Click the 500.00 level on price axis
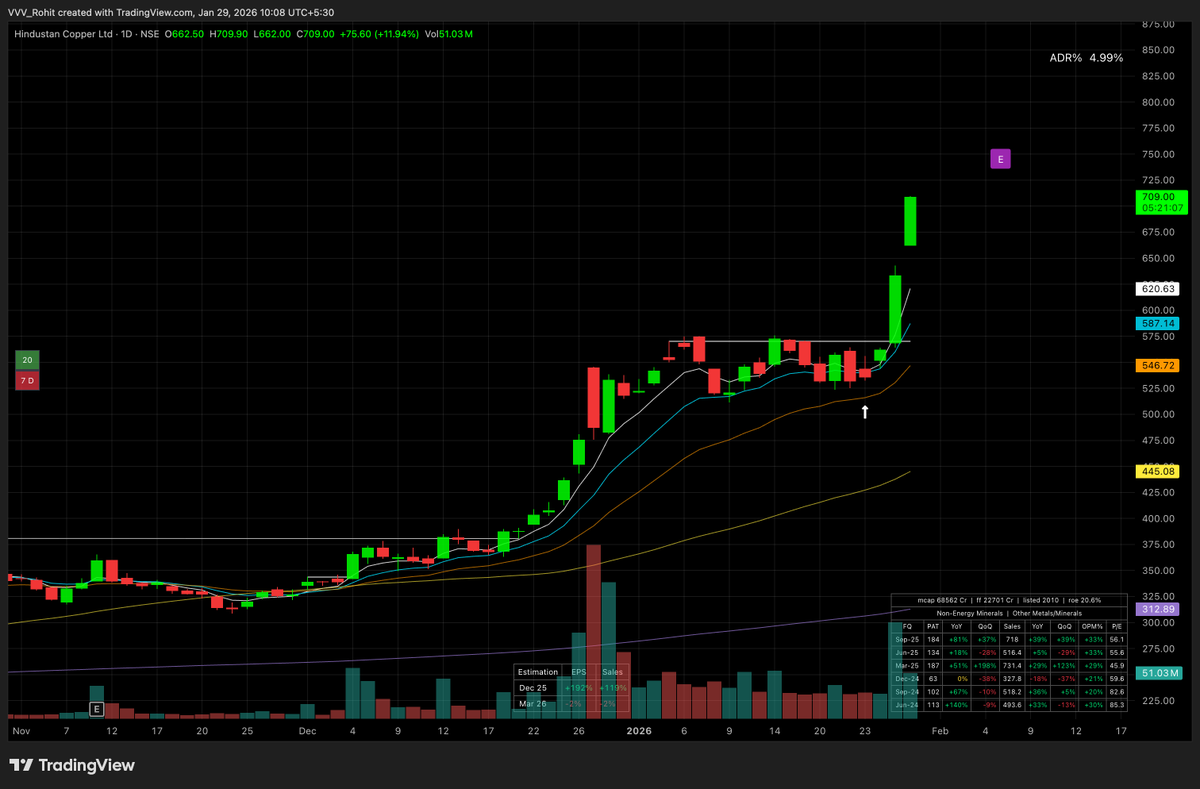Screen dimensions: 1200x789 tap(1158, 414)
